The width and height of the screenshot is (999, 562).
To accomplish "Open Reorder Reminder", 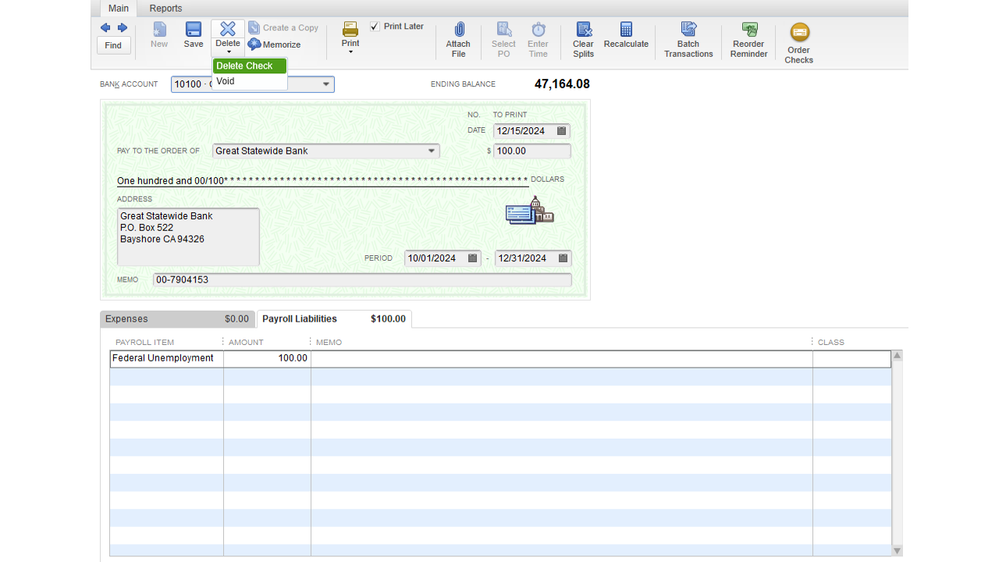I will pos(749,40).
